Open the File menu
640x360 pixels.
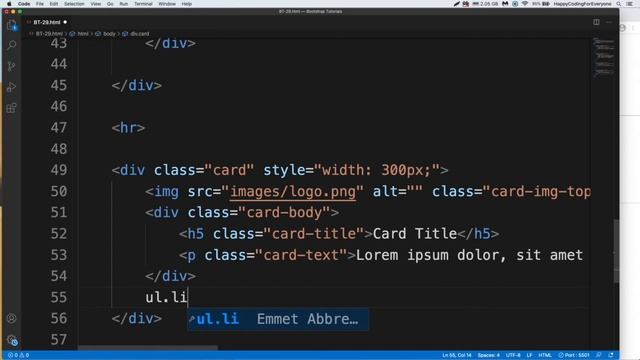[x=40, y=4]
